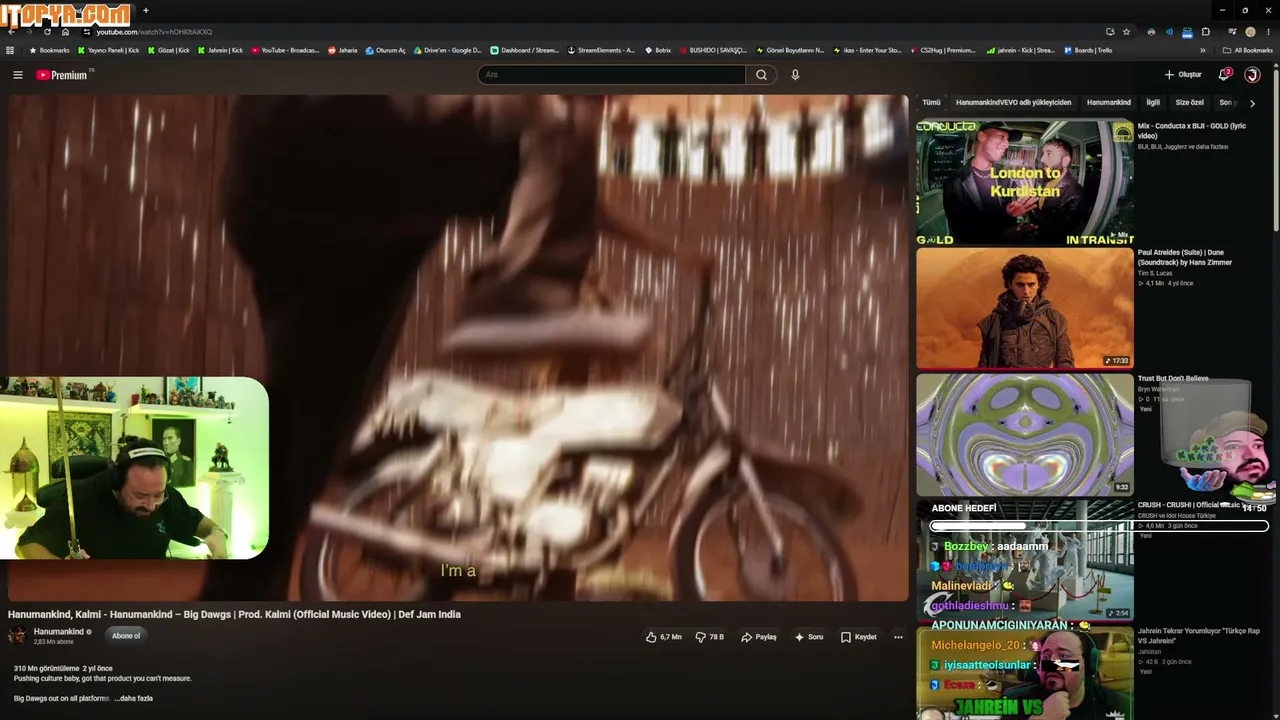This screenshot has height=720, width=1280.
Task: Play the Paul Atreides Dune soundtrack thumbnail
Action: [1025, 308]
